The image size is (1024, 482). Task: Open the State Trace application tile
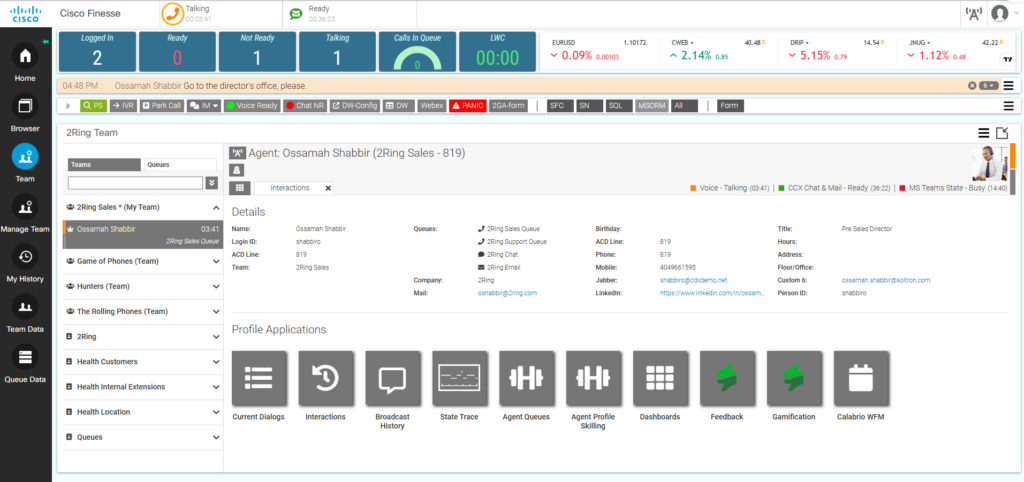pos(459,378)
